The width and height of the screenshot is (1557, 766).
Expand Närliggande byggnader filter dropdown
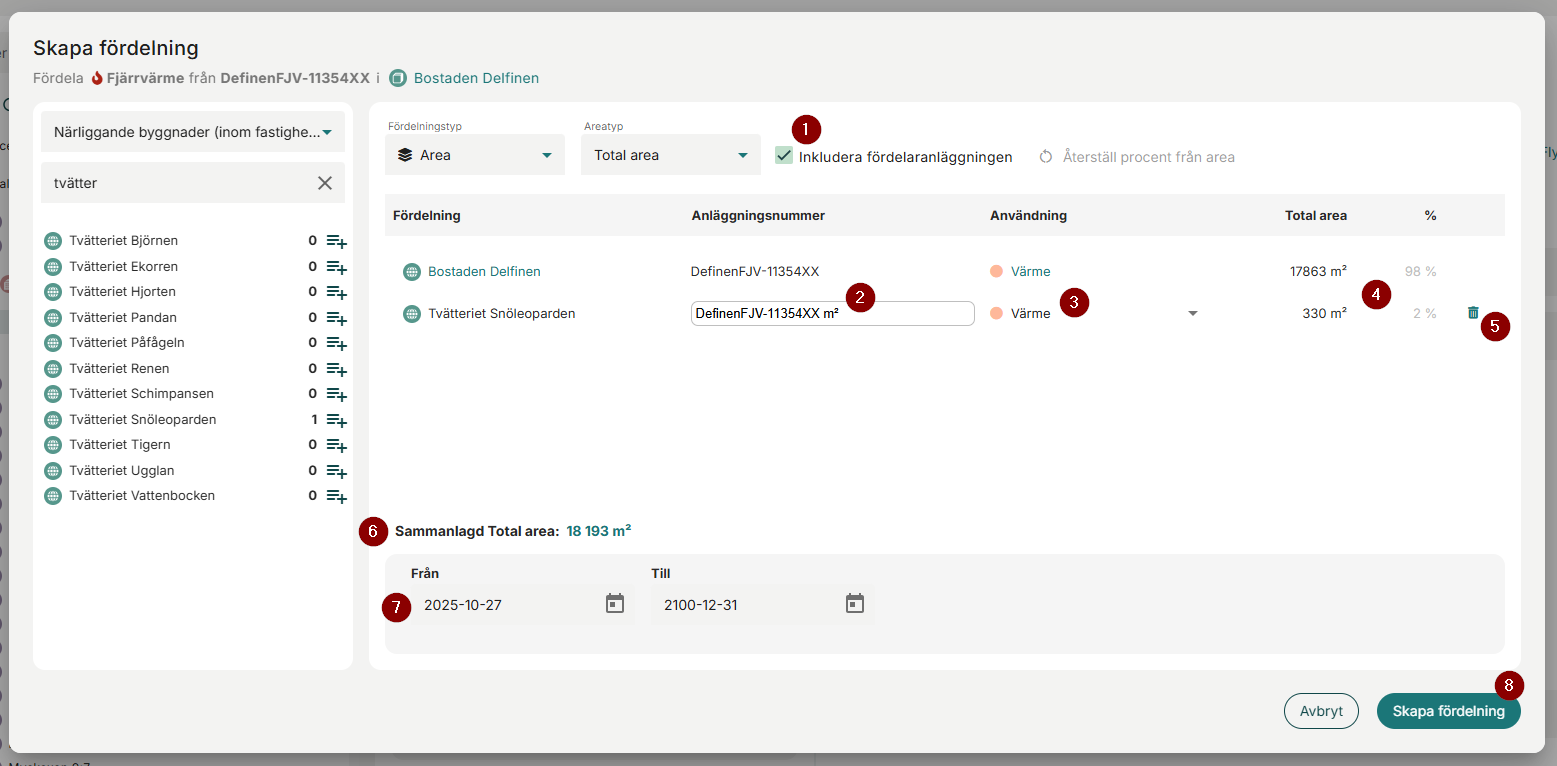point(193,132)
